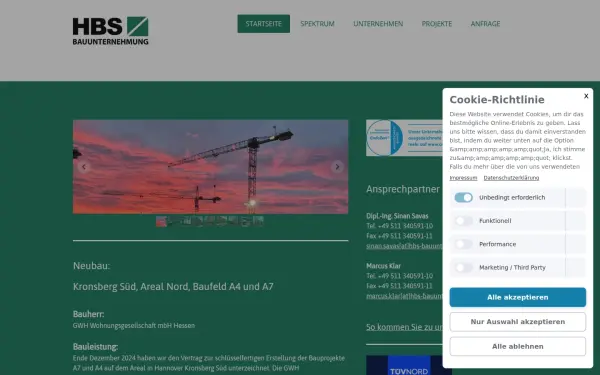This screenshot has width=600, height=375.
Task: Click the Cookie-Richtlinie heading
Action: pos(497,99)
